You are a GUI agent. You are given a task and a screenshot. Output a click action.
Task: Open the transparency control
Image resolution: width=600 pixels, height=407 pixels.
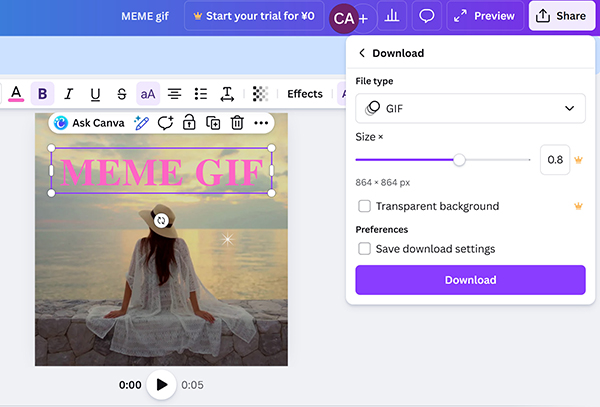coord(260,94)
